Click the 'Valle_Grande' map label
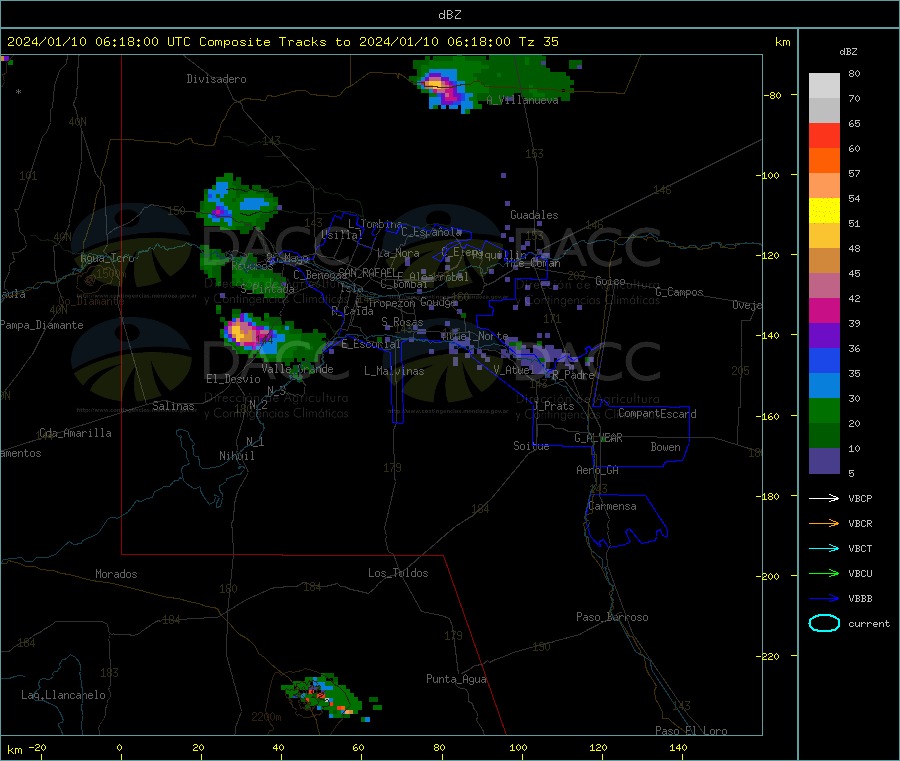 (297, 369)
